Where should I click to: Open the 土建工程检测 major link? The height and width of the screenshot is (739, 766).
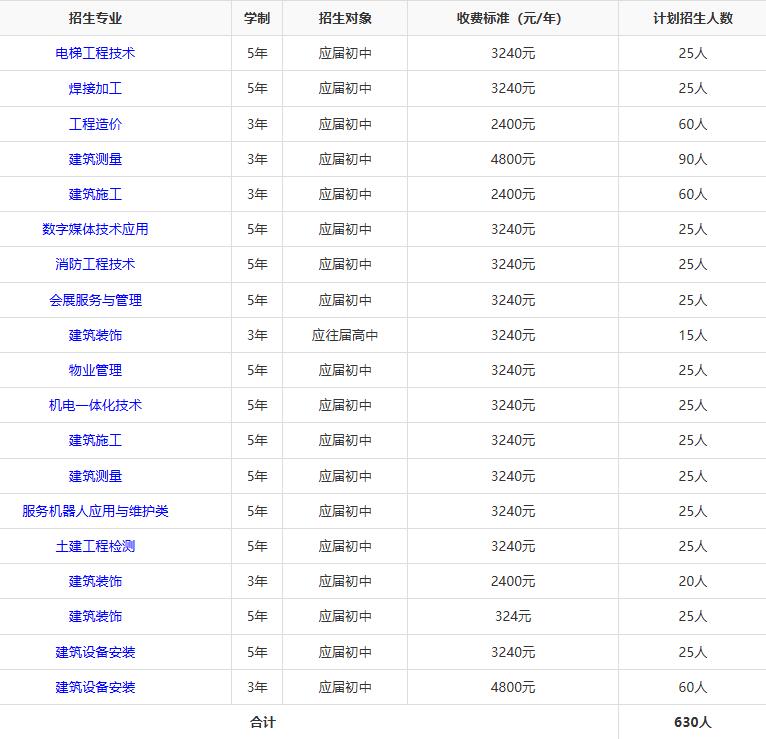pos(95,546)
